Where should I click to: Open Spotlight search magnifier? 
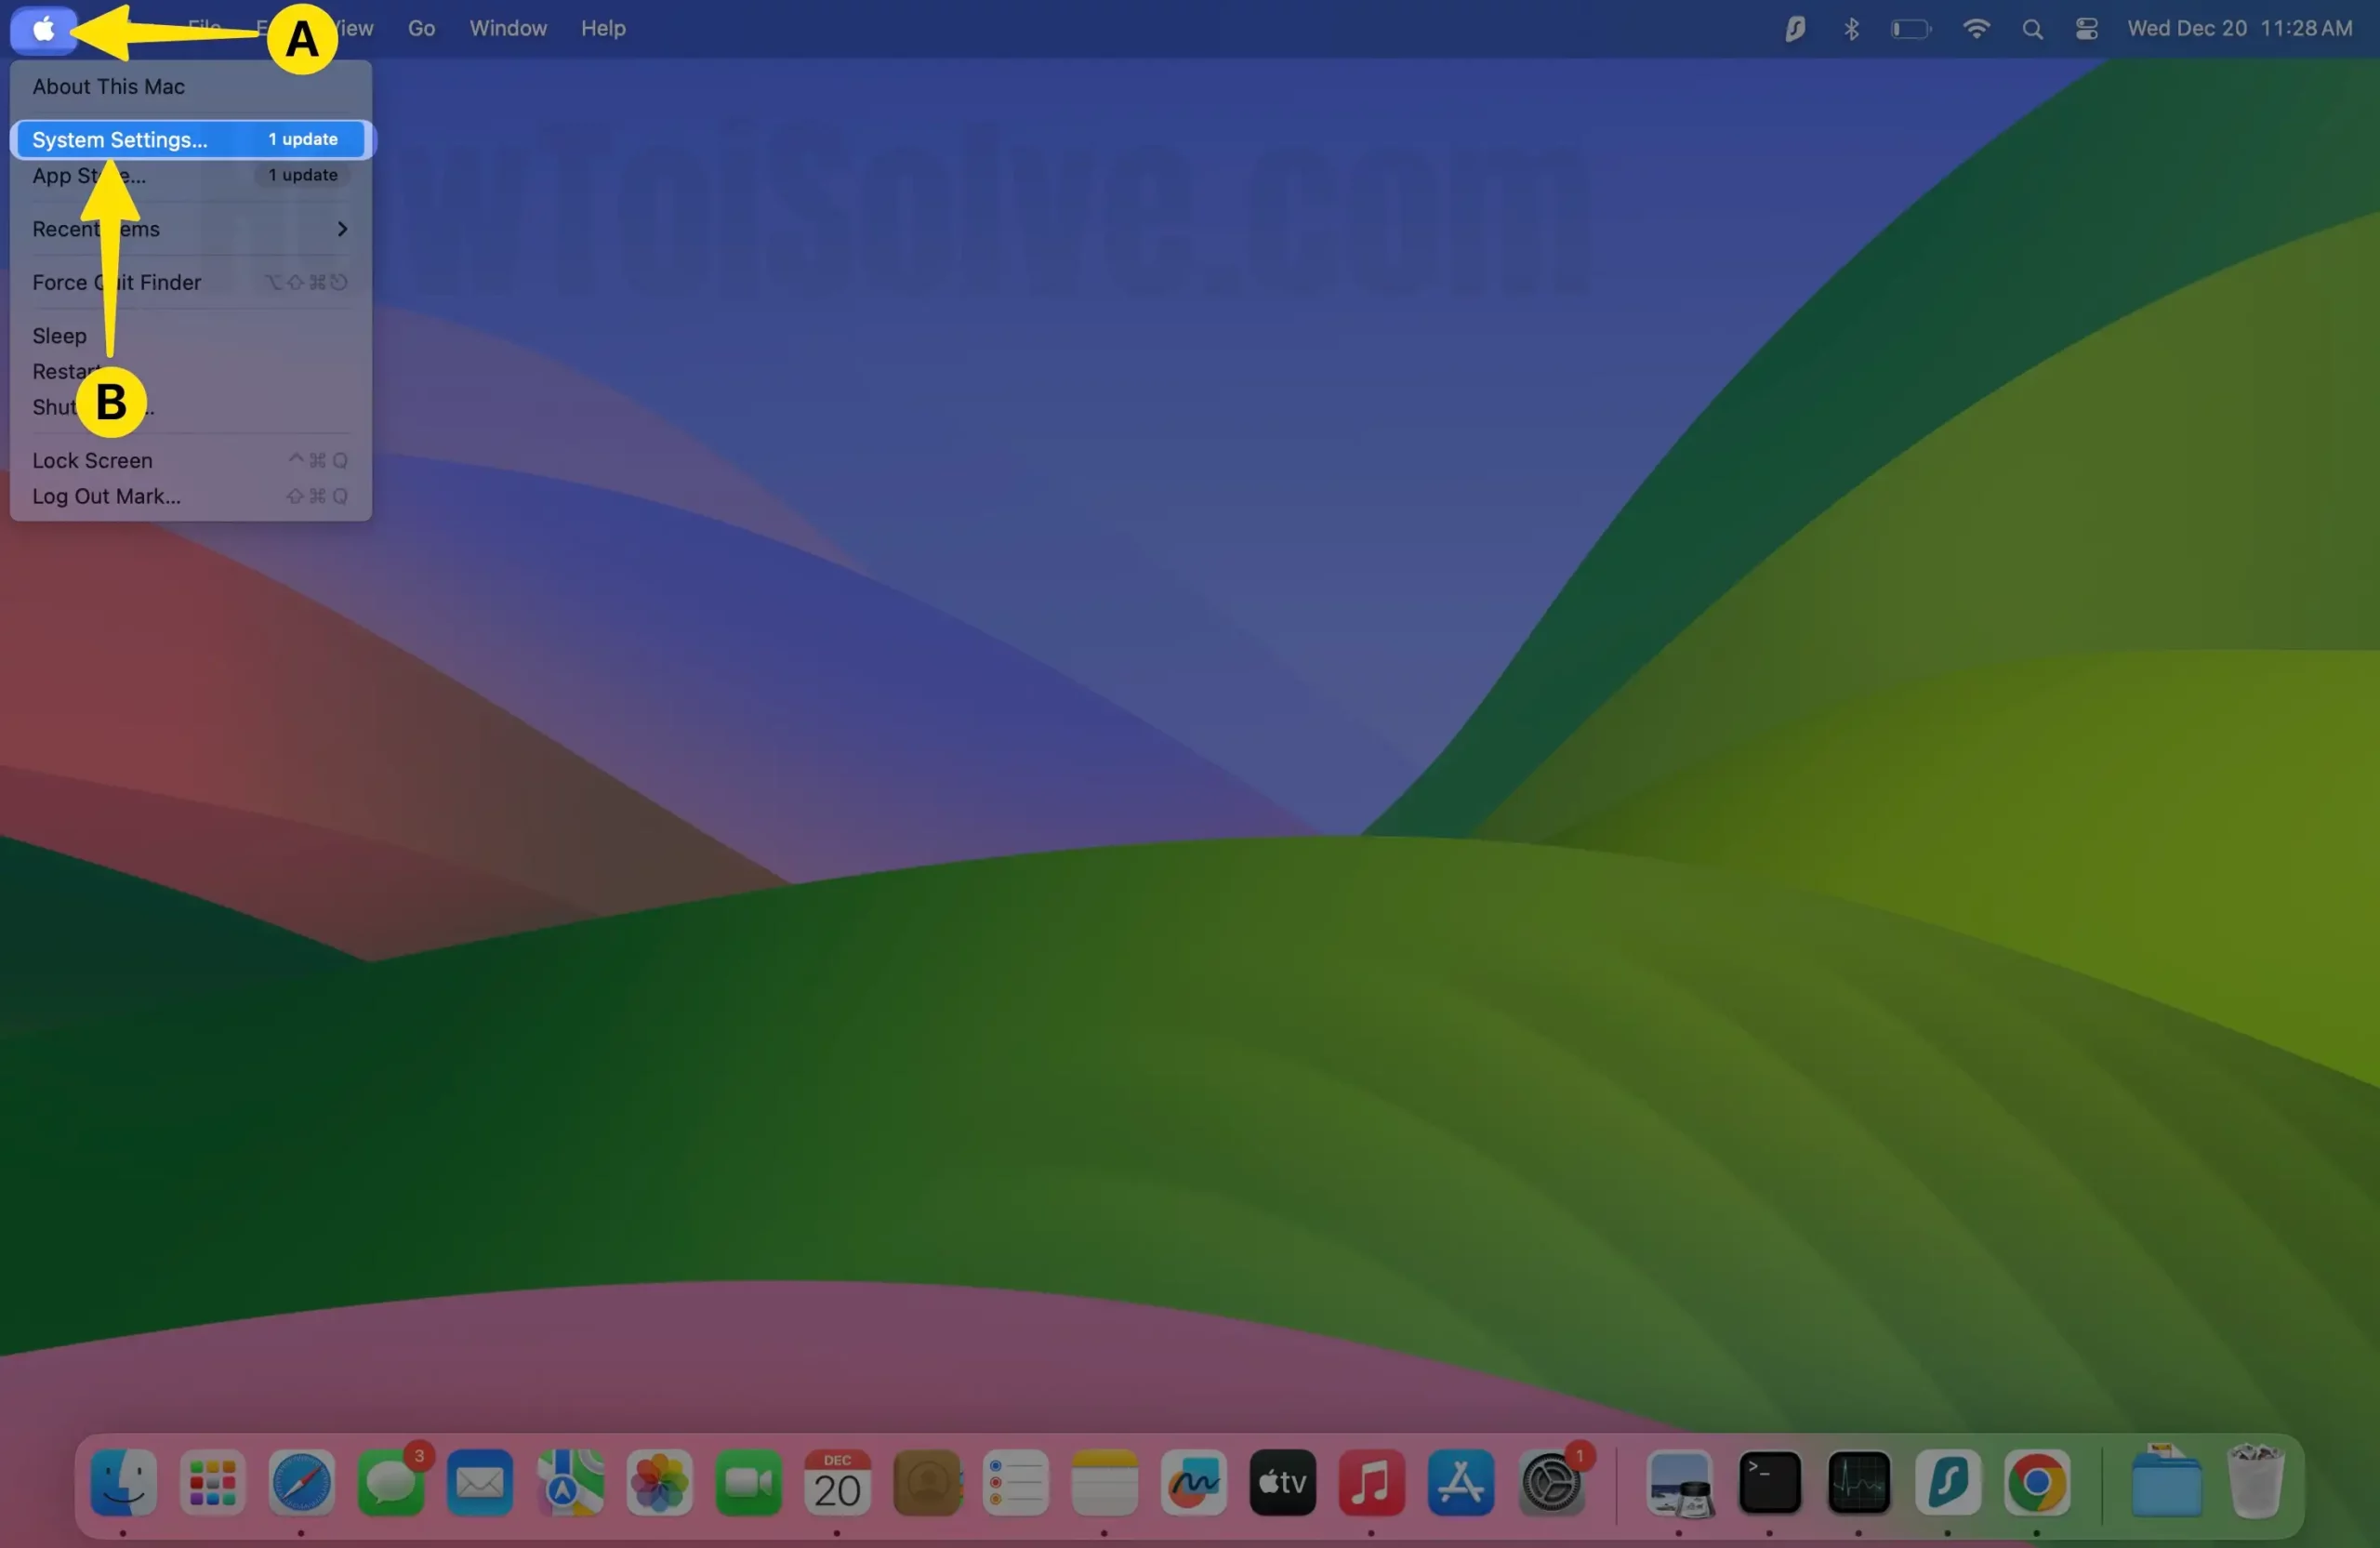click(2032, 29)
